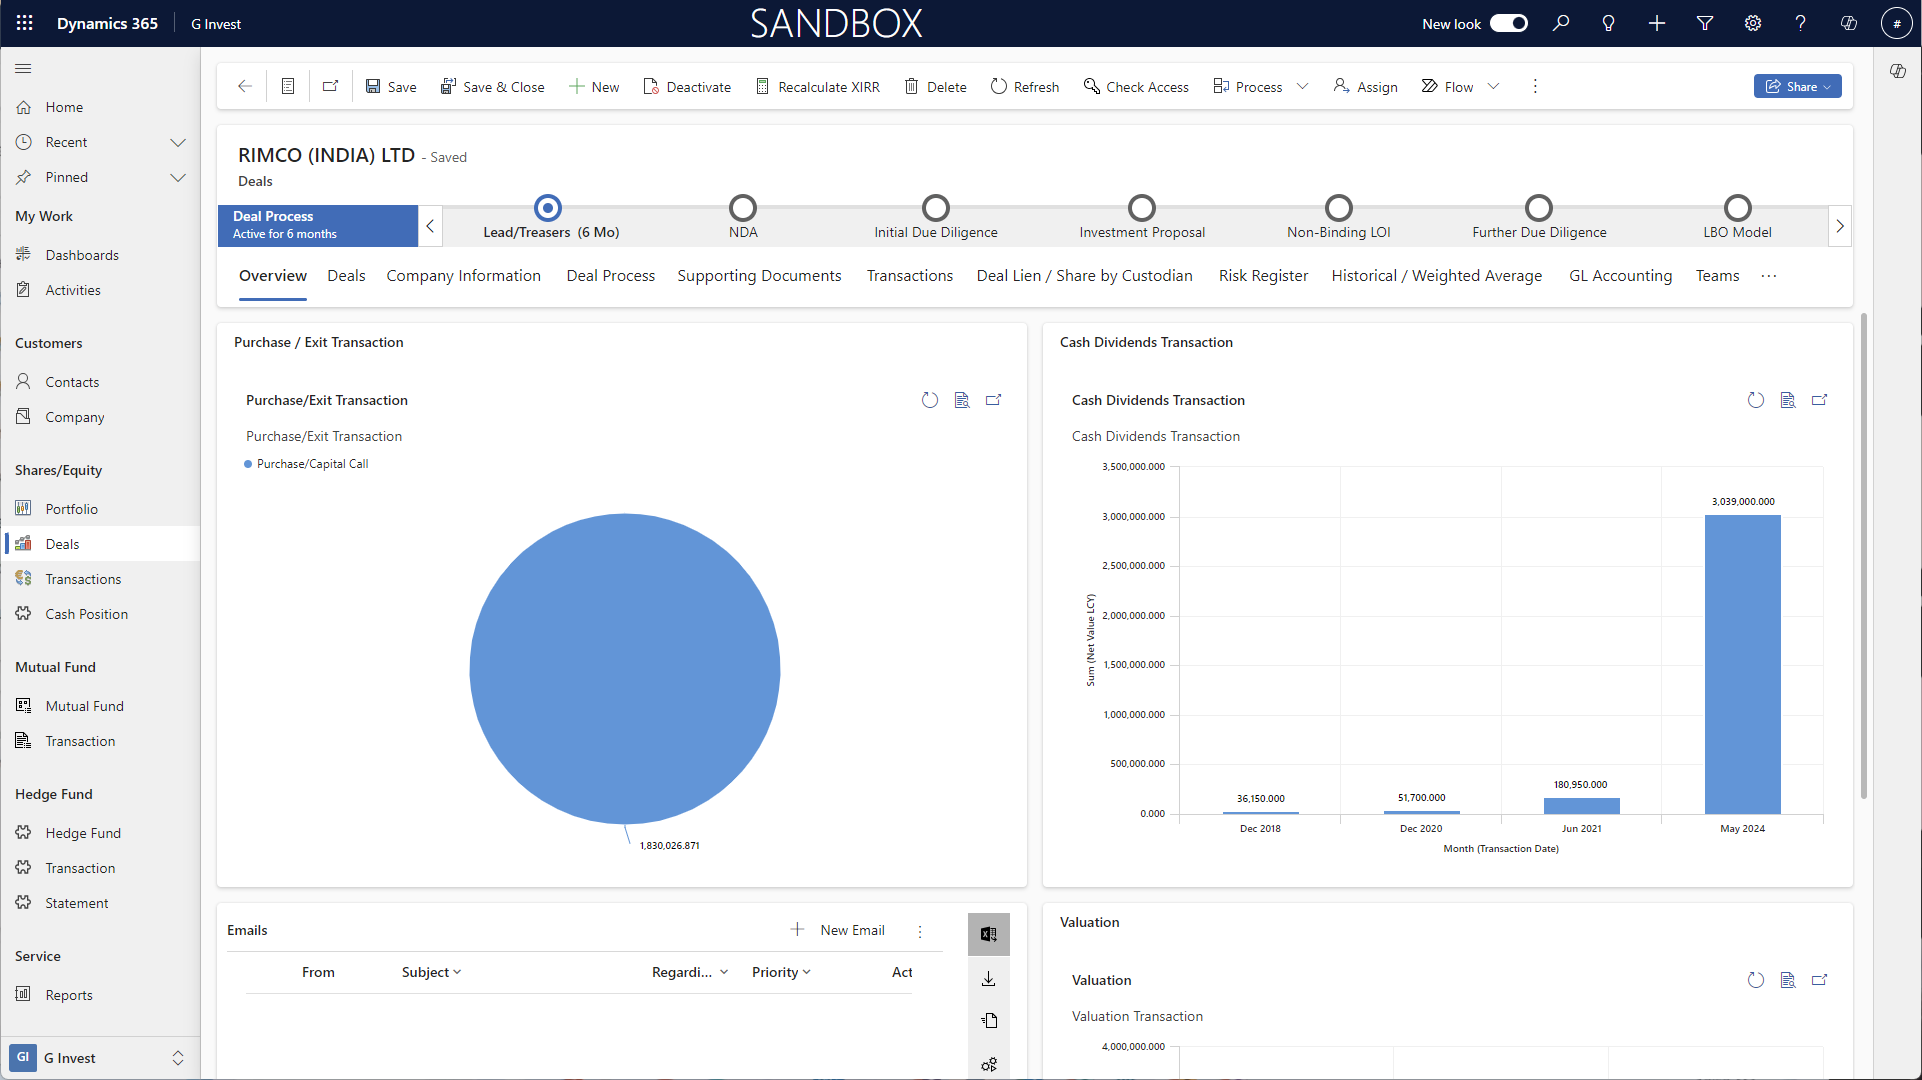Open the Excel export icon in Emails
The width and height of the screenshot is (1922, 1080).
[x=988, y=934]
